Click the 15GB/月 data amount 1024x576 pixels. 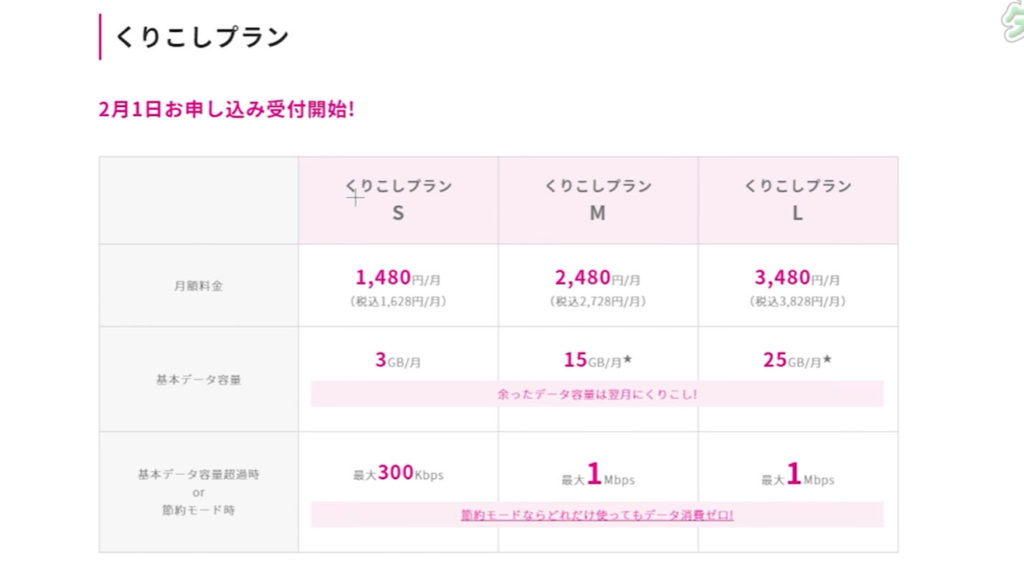click(598, 360)
